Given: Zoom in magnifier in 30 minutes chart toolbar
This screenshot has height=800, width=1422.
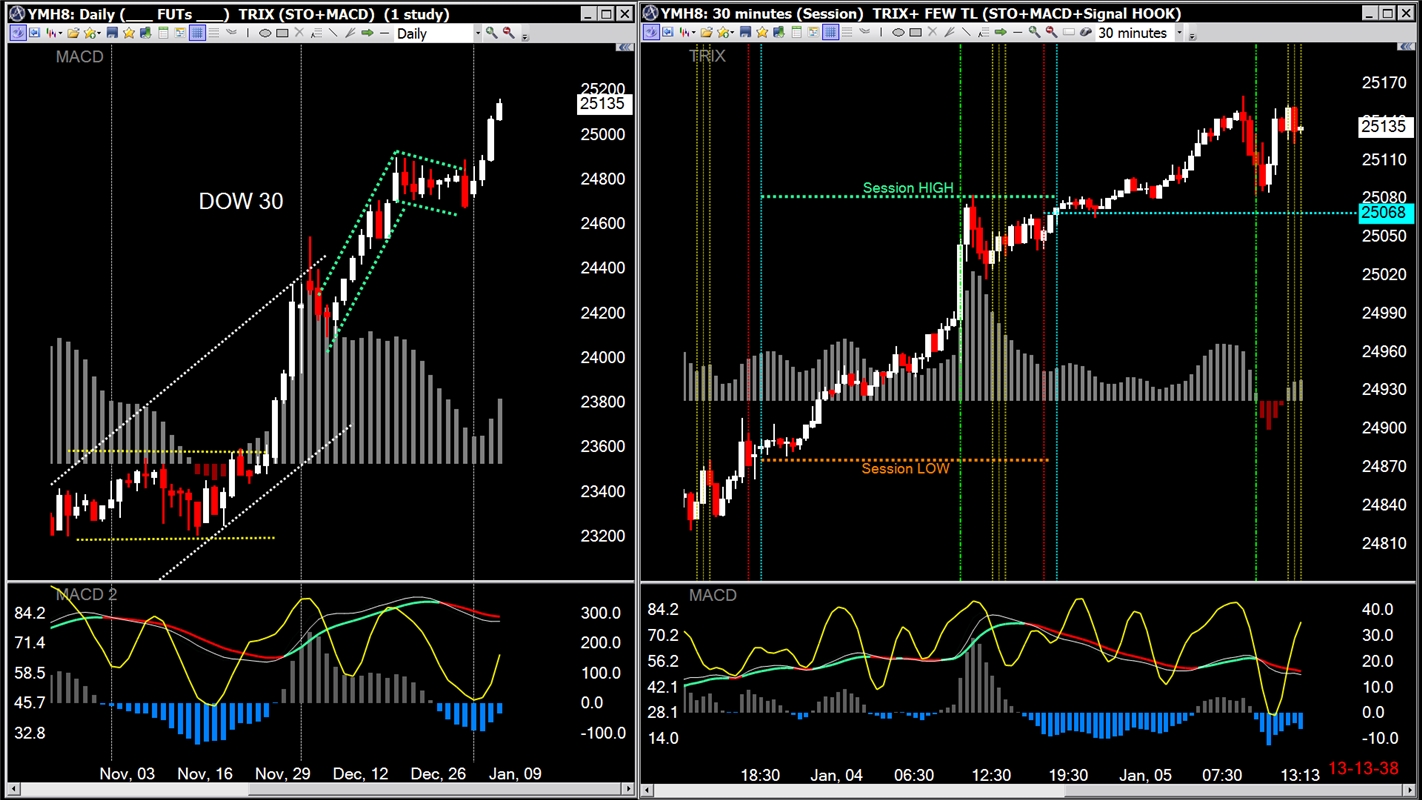Looking at the screenshot, I should click(x=1034, y=33).
